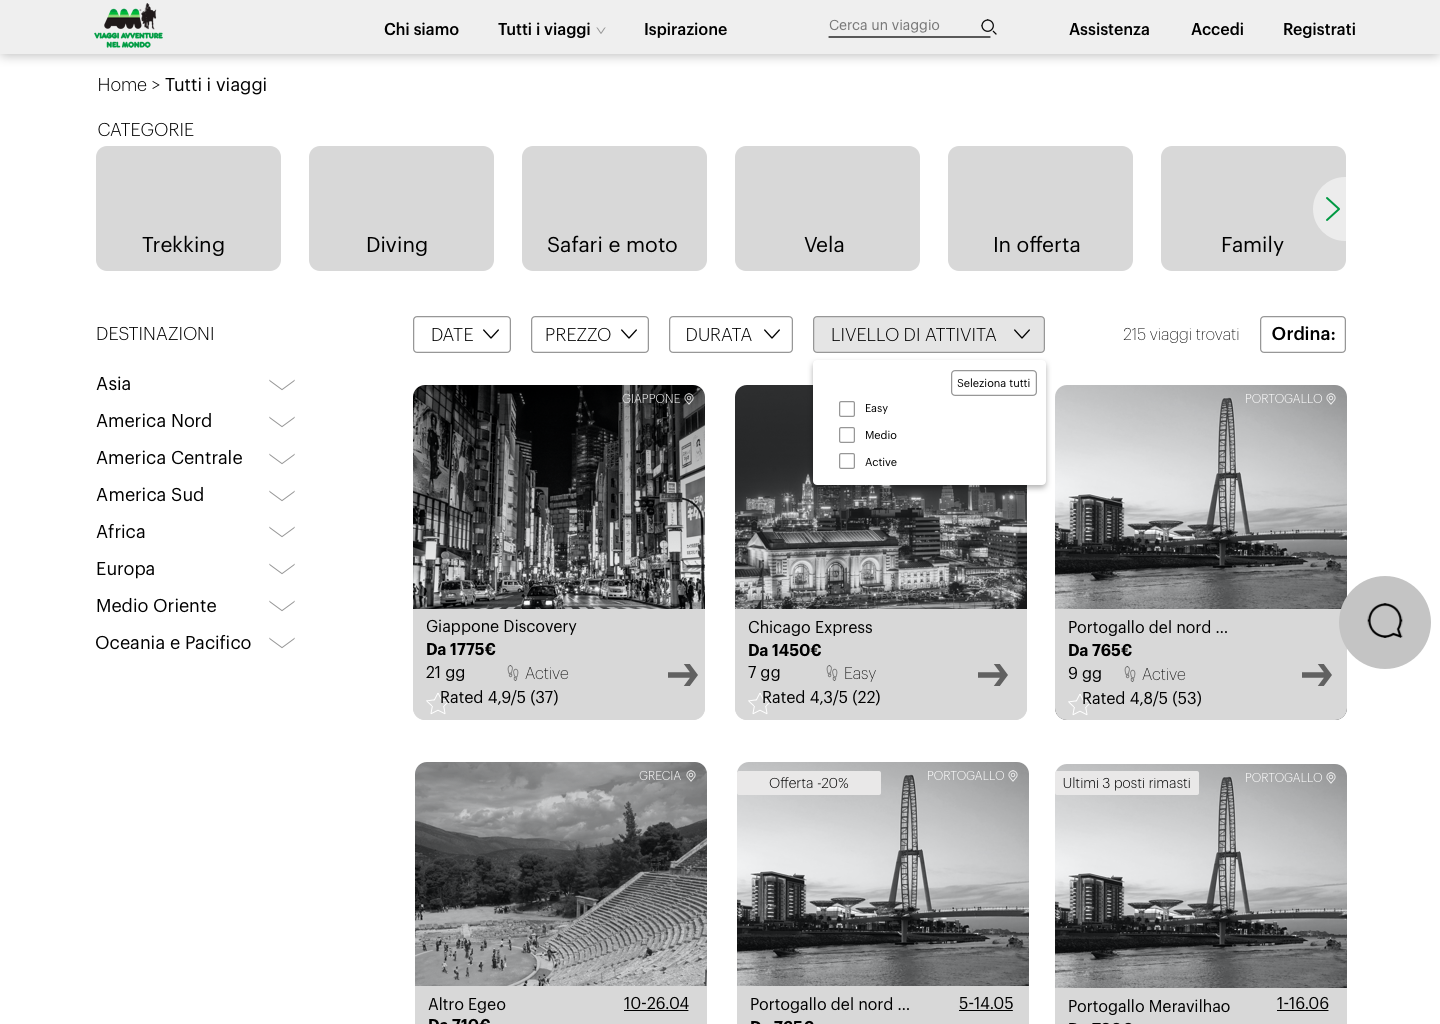Open the Ispirazione menu item
The height and width of the screenshot is (1024, 1440).
(685, 29)
